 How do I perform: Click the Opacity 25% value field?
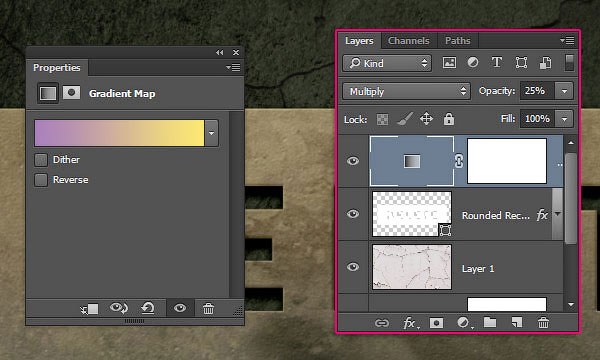pyautogui.click(x=537, y=91)
